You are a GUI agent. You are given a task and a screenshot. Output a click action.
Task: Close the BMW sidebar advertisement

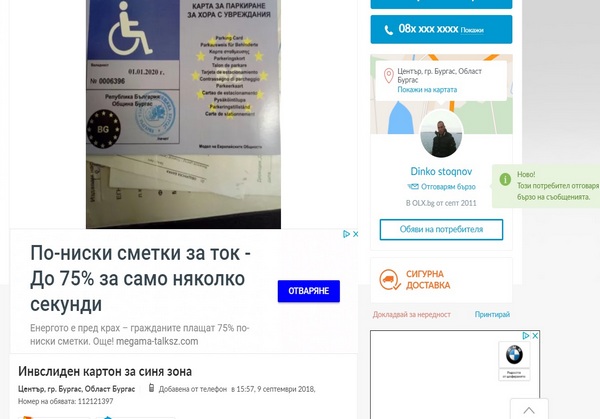pyautogui.click(x=535, y=336)
